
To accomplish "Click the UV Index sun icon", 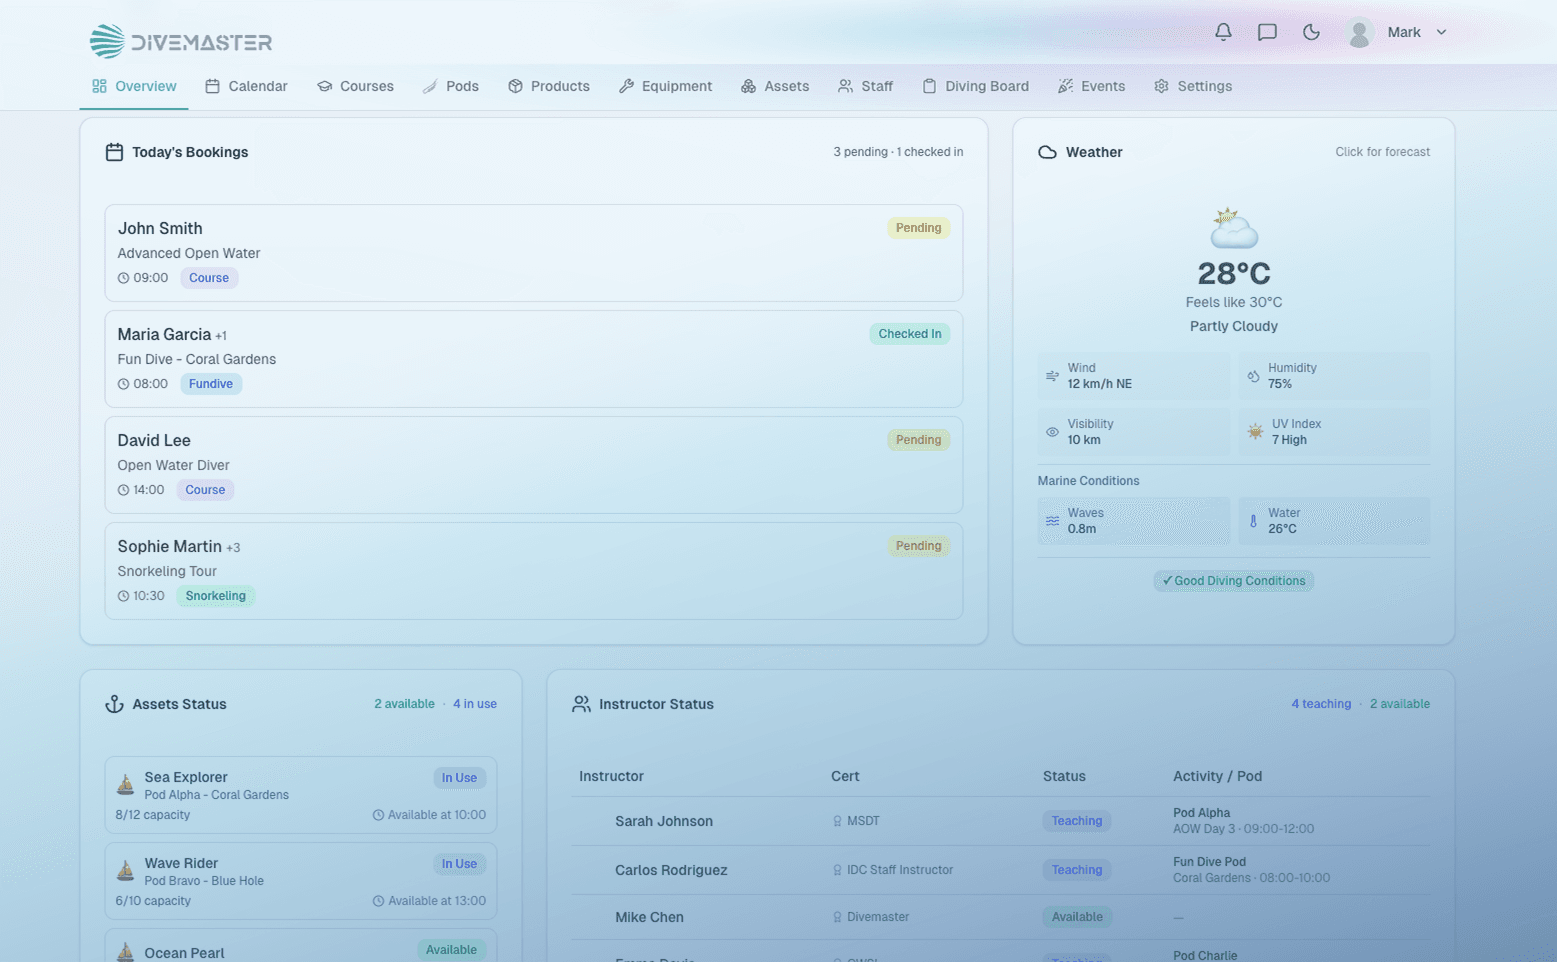I will (x=1255, y=431).
